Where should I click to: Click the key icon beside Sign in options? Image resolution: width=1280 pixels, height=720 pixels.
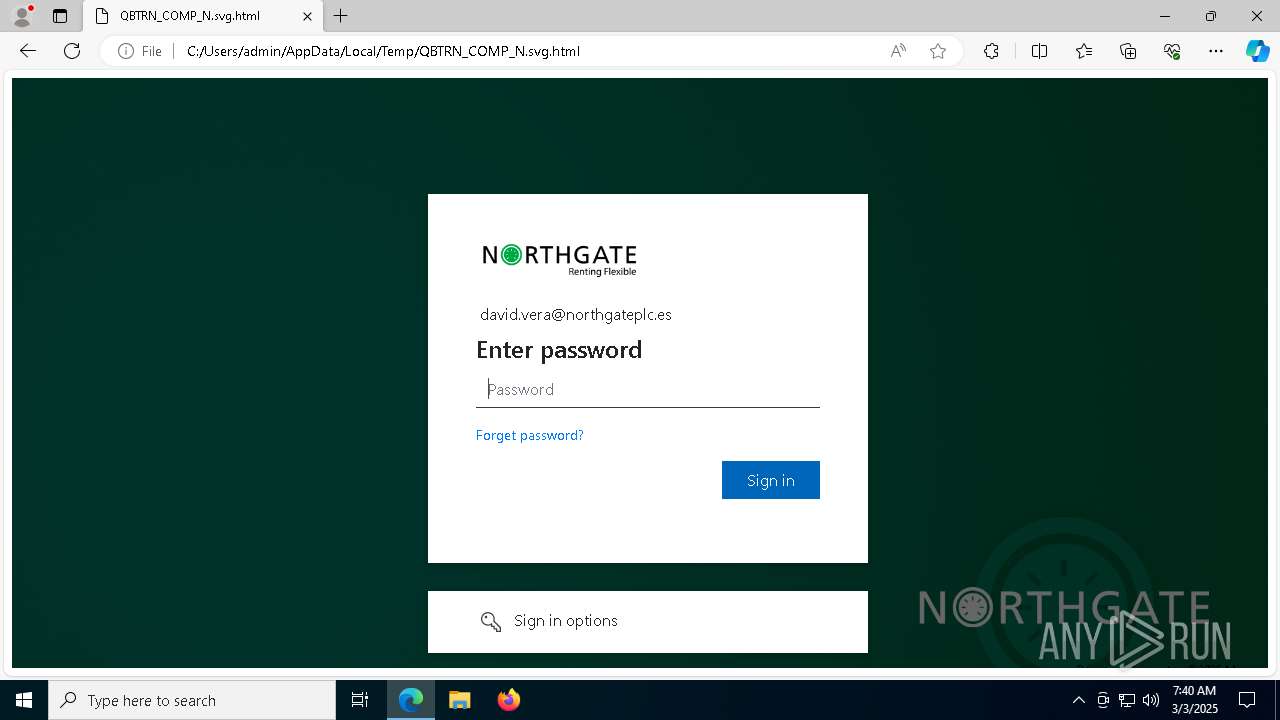(490, 622)
